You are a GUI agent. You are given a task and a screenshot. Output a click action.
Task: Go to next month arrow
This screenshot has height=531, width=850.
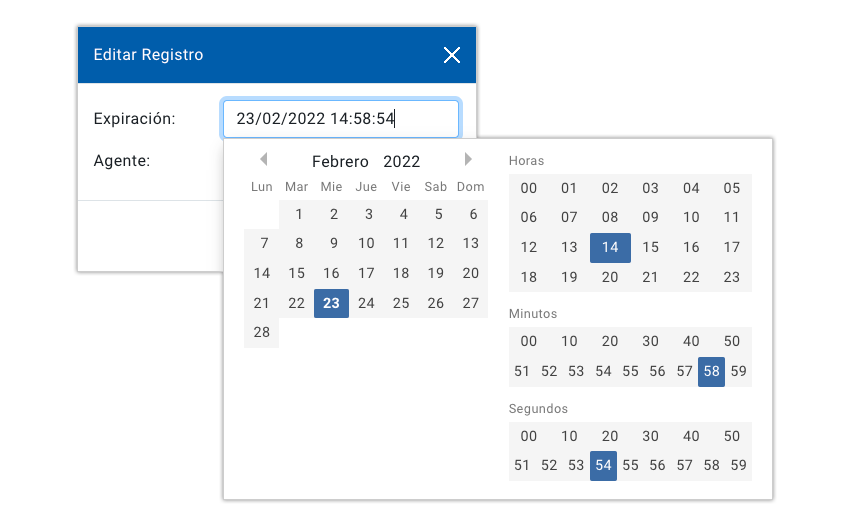click(468, 159)
